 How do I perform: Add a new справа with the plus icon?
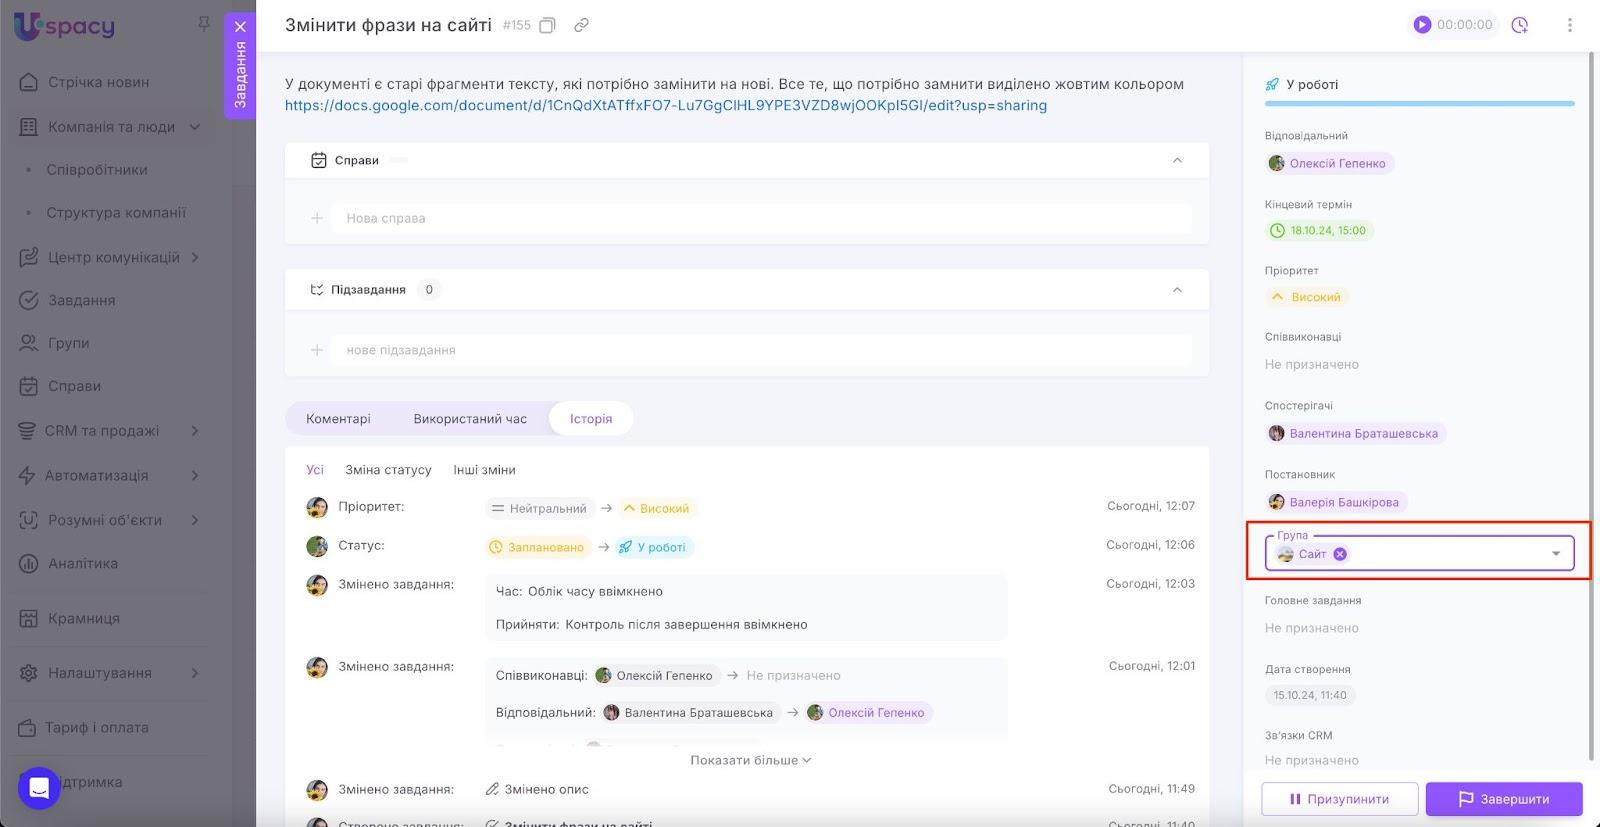(317, 218)
